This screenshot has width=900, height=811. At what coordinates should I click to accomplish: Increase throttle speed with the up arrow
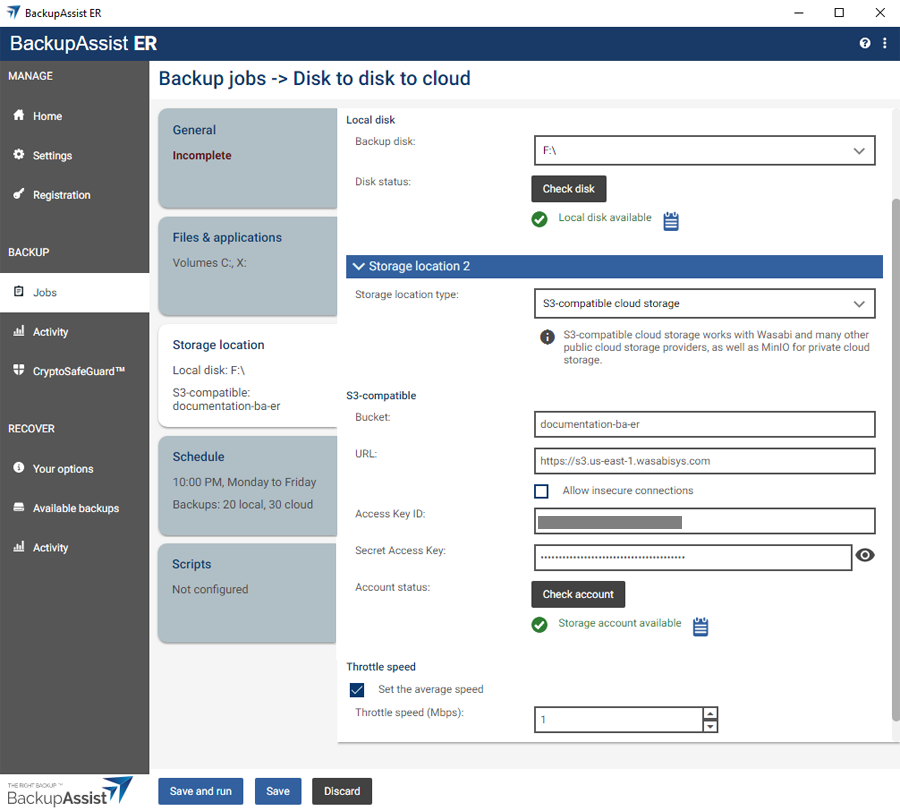click(x=710, y=713)
